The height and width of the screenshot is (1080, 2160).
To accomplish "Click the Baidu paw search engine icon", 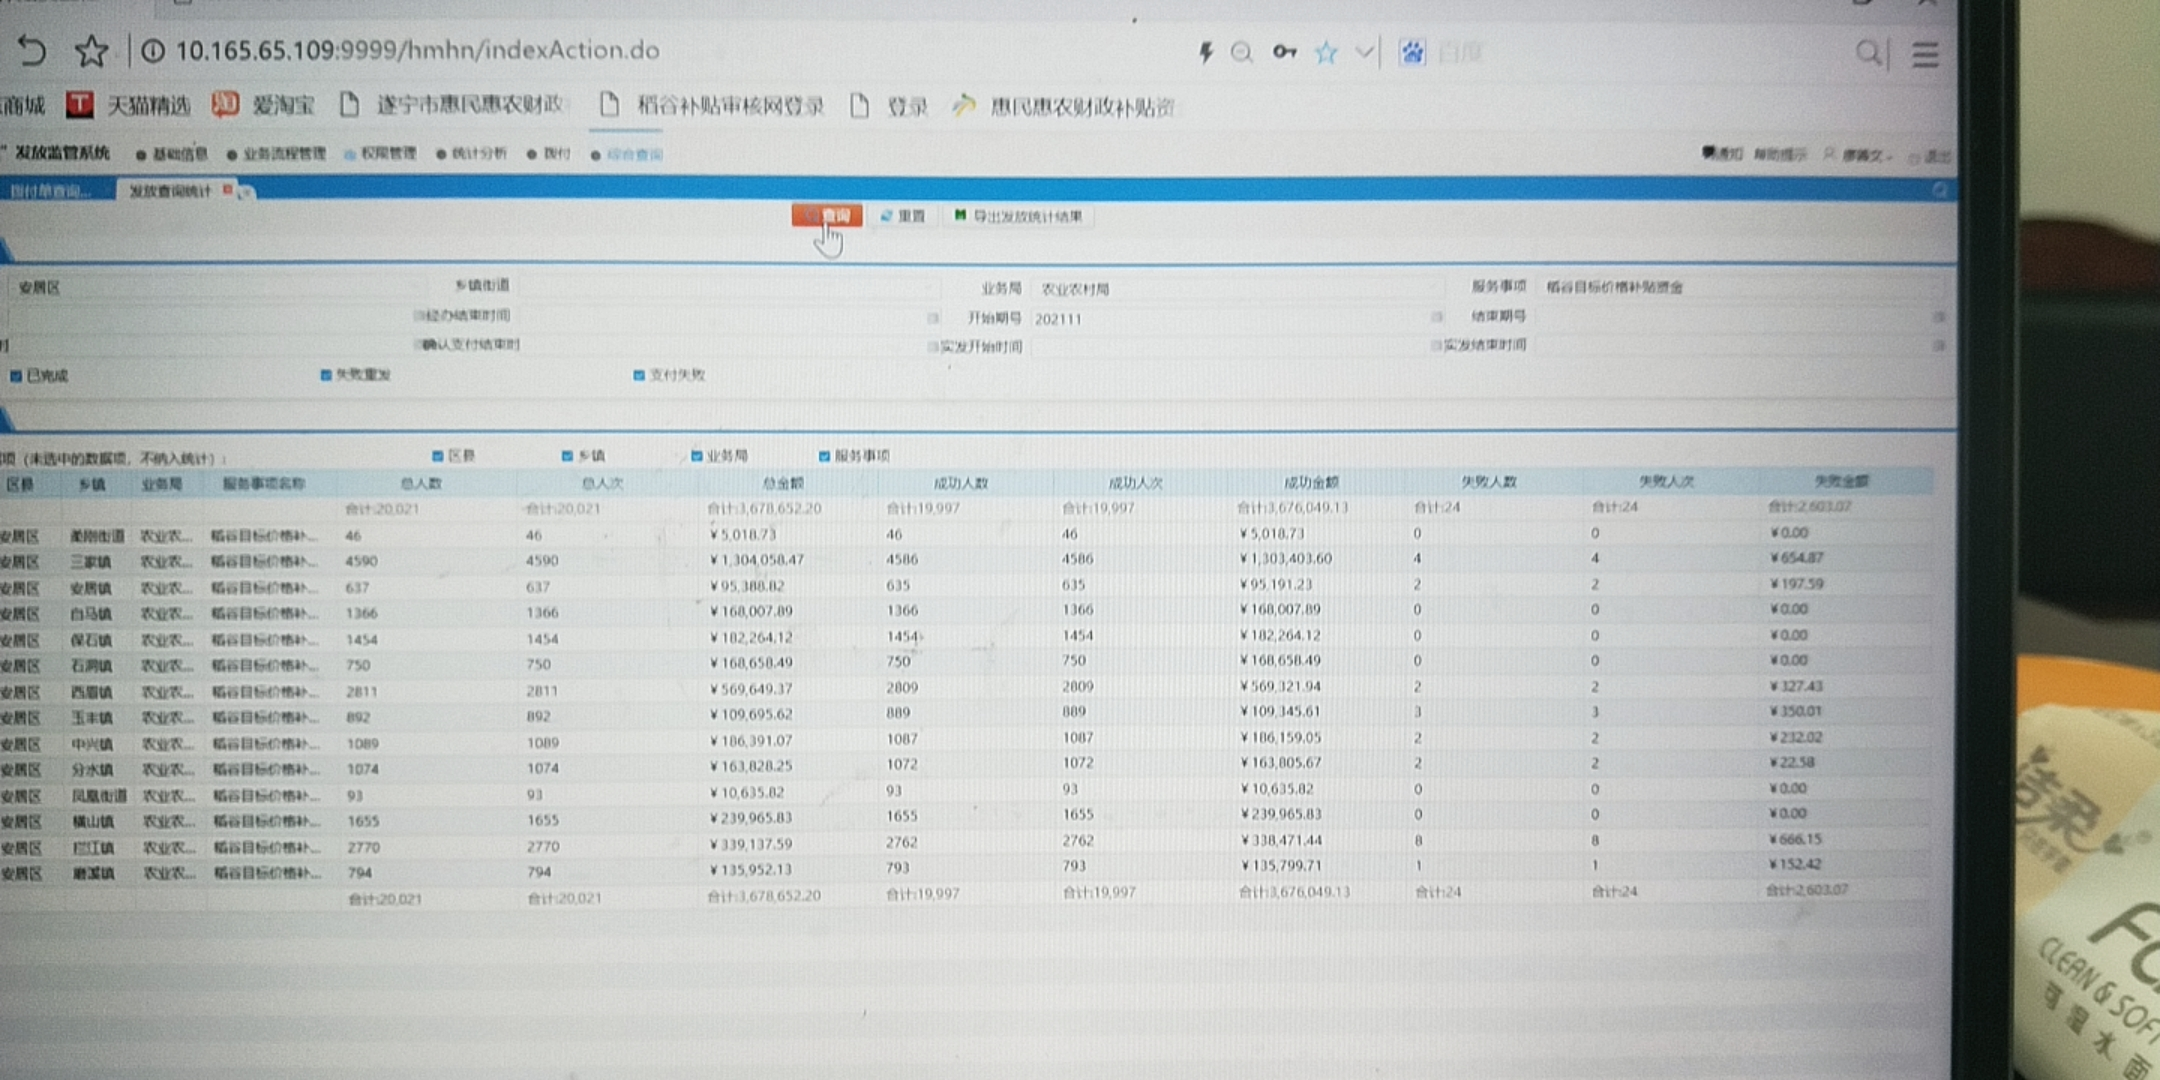I will tap(1412, 52).
